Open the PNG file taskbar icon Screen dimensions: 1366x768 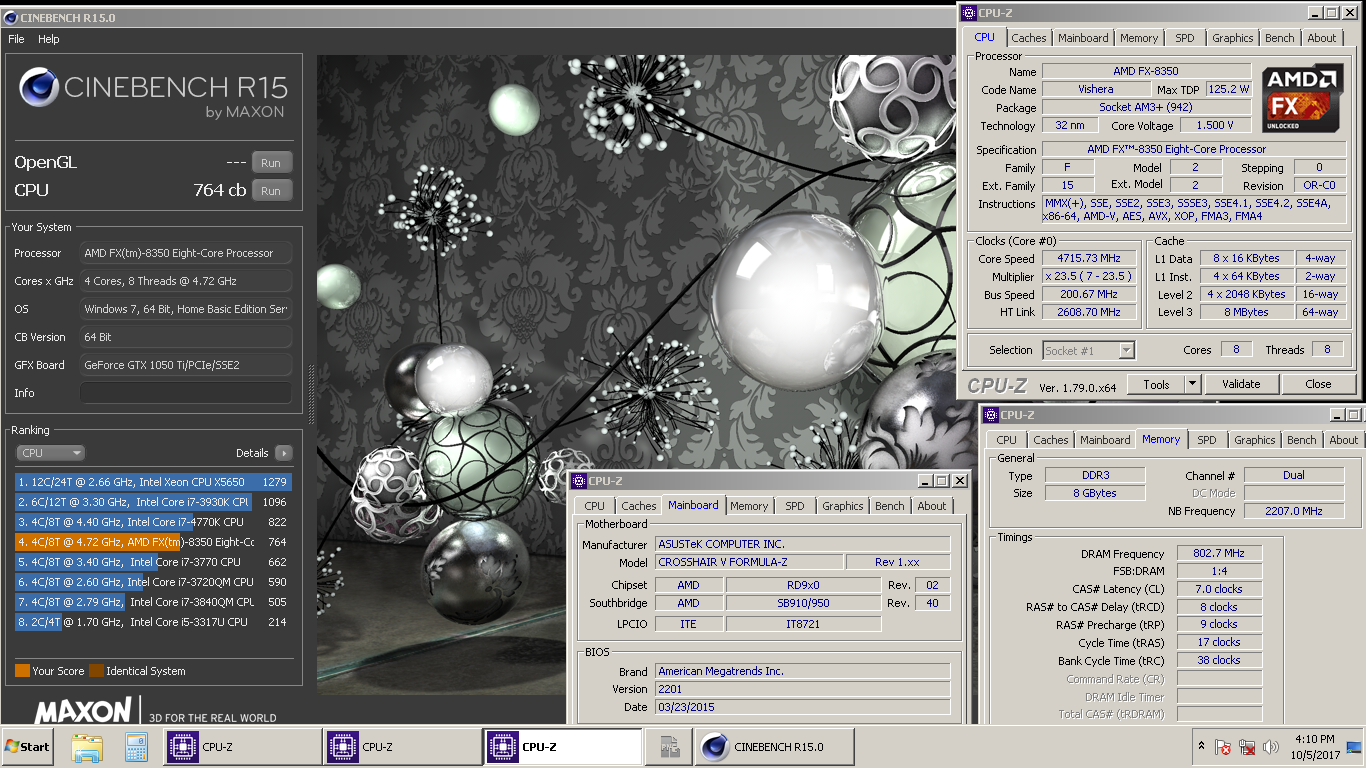[670, 747]
